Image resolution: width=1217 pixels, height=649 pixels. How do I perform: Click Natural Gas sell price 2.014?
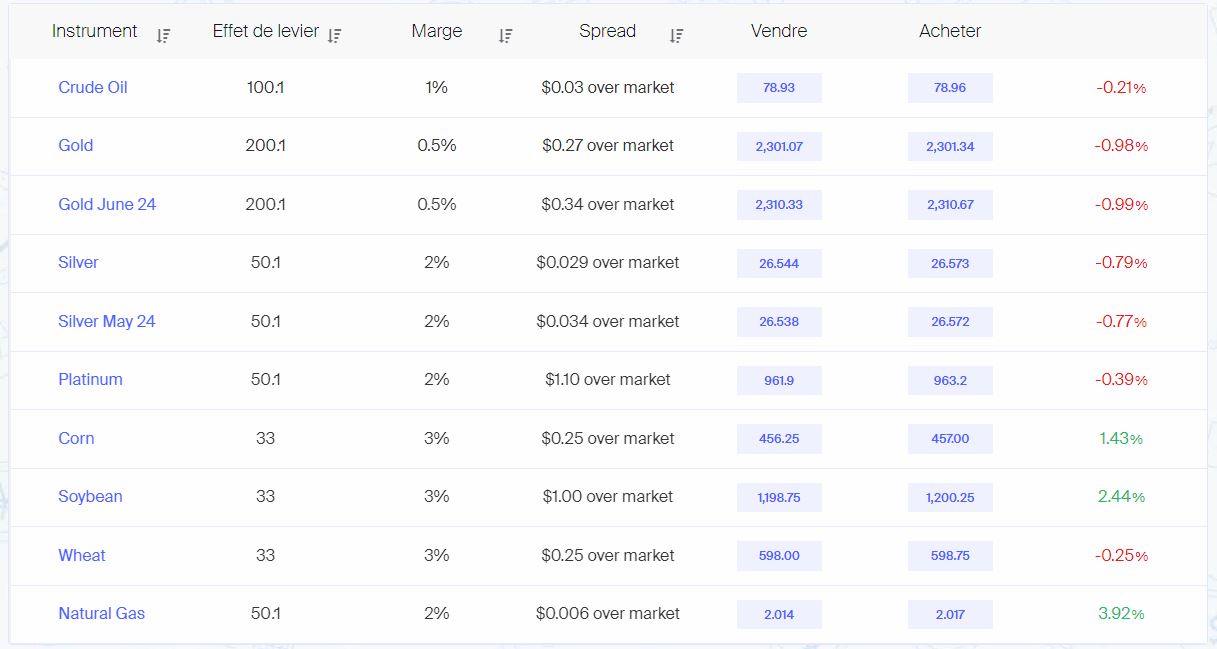(x=779, y=614)
